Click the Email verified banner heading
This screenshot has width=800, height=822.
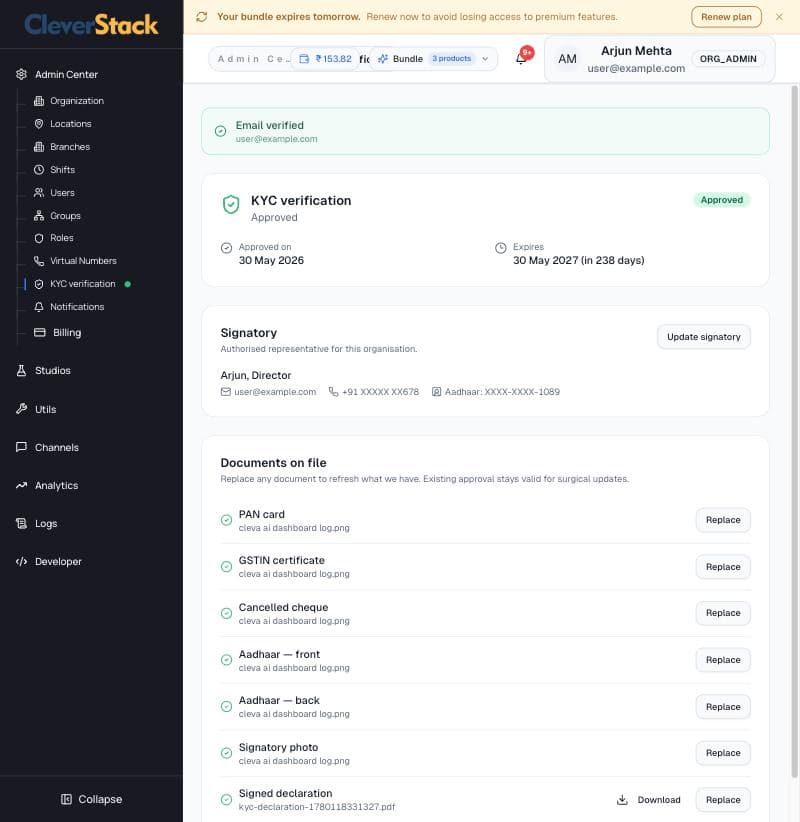click(x=269, y=125)
